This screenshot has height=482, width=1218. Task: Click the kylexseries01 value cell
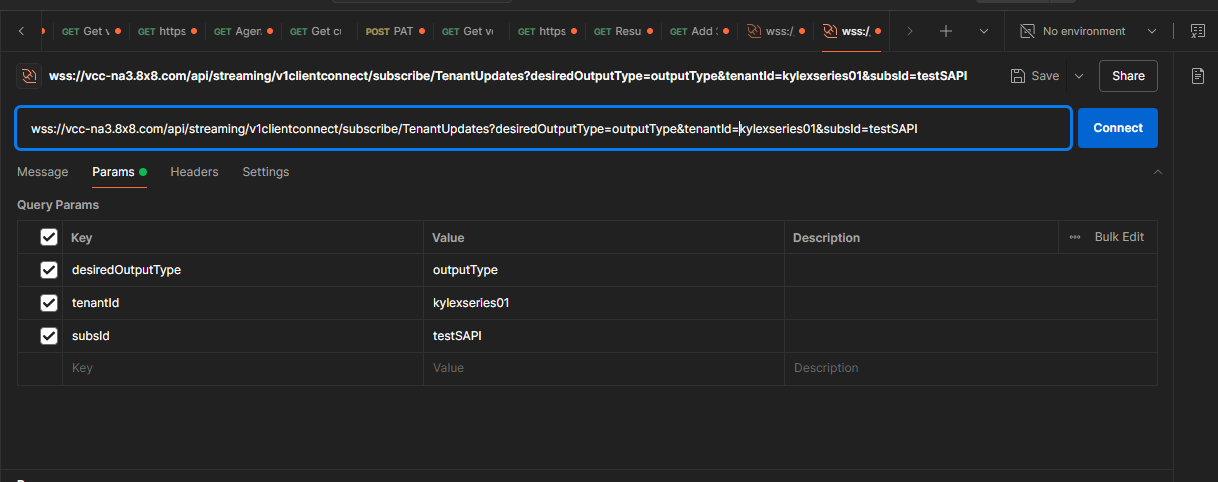(604, 303)
